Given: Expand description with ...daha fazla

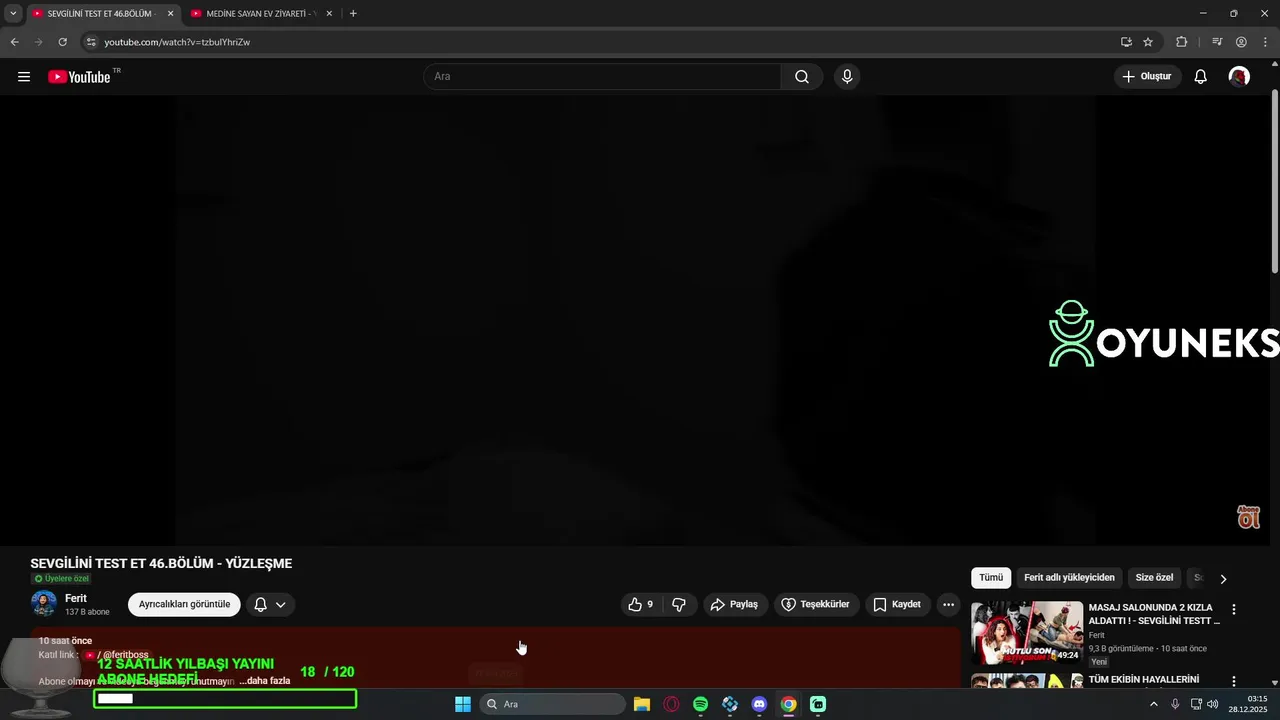Looking at the screenshot, I should tap(264, 681).
